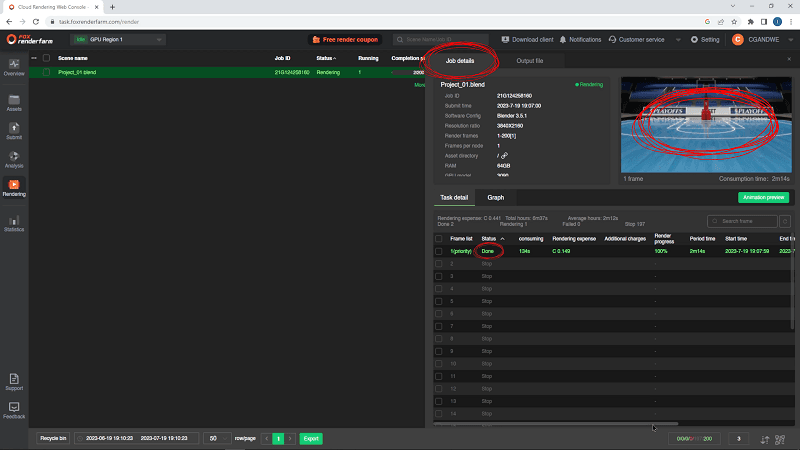Check the frame 5 checkbox
The height and width of the screenshot is (450, 800).
click(439, 301)
